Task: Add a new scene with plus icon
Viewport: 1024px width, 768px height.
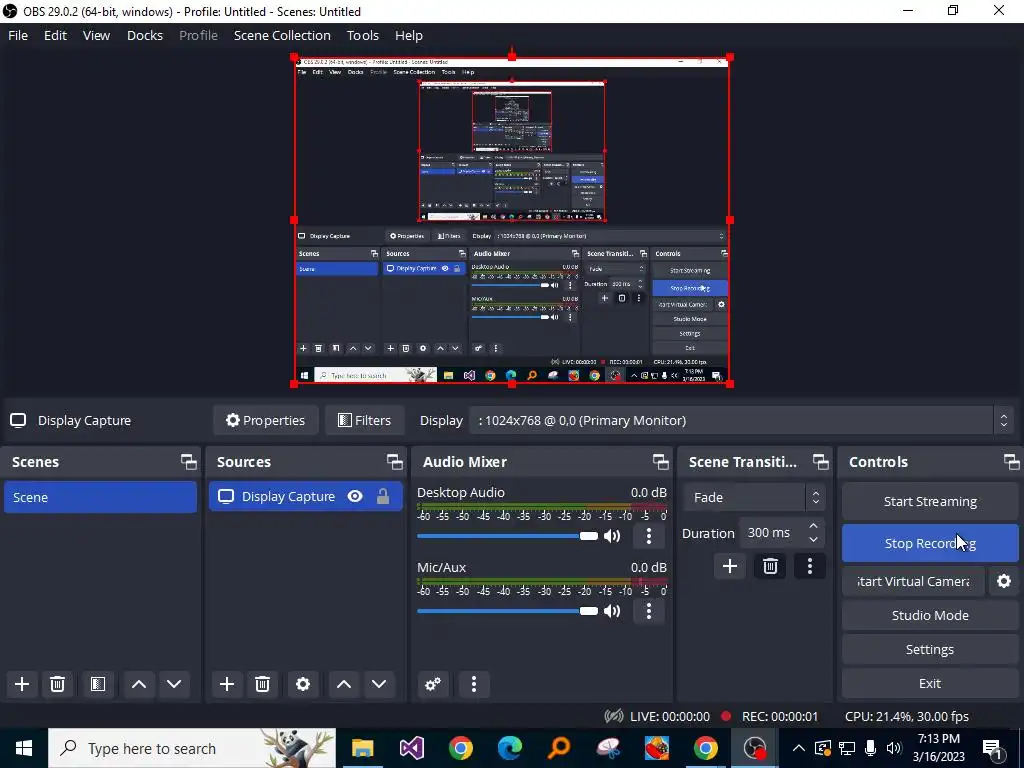Action: click(22, 684)
